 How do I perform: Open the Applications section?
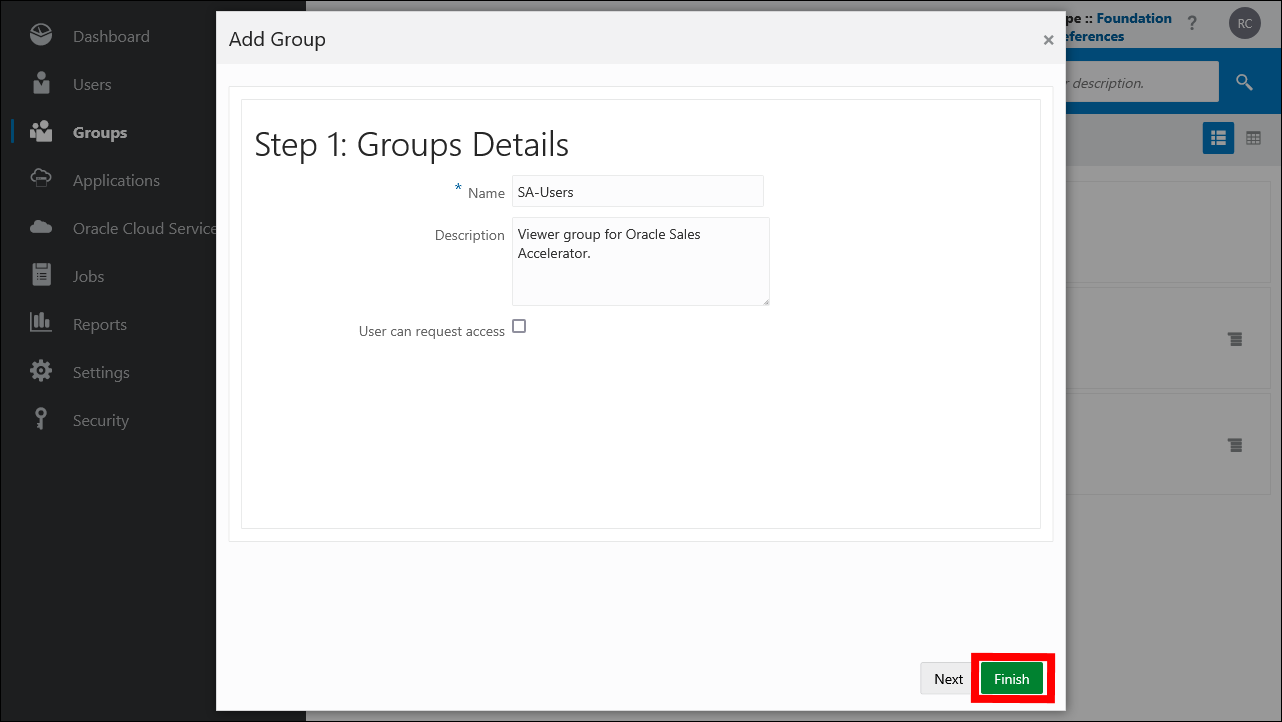(x=116, y=180)
